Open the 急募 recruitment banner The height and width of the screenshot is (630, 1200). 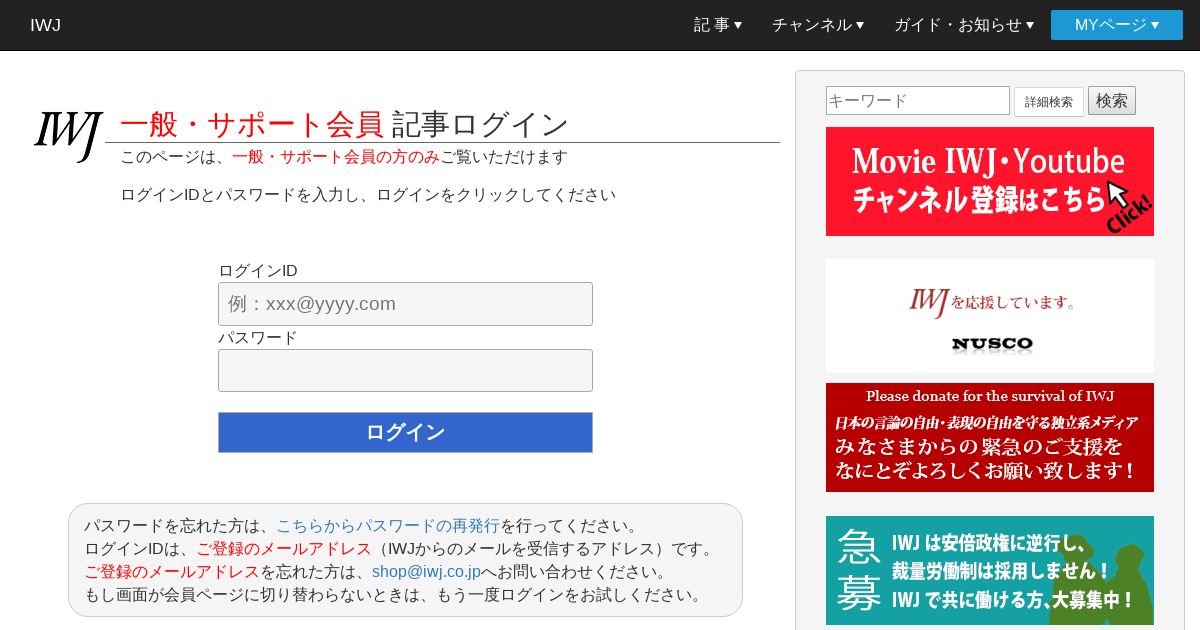(x=990, y=570)
